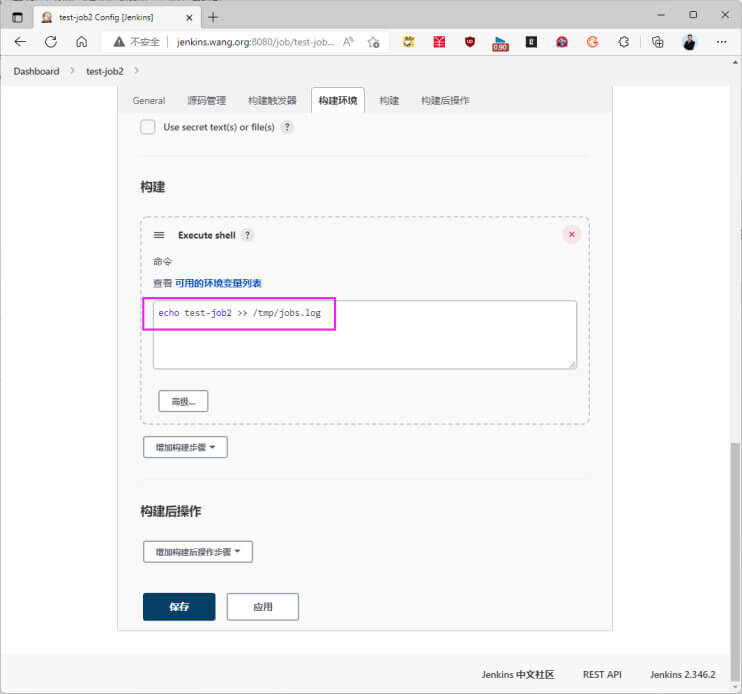
Task: Switch to the General tab
Action: [149, 101]
